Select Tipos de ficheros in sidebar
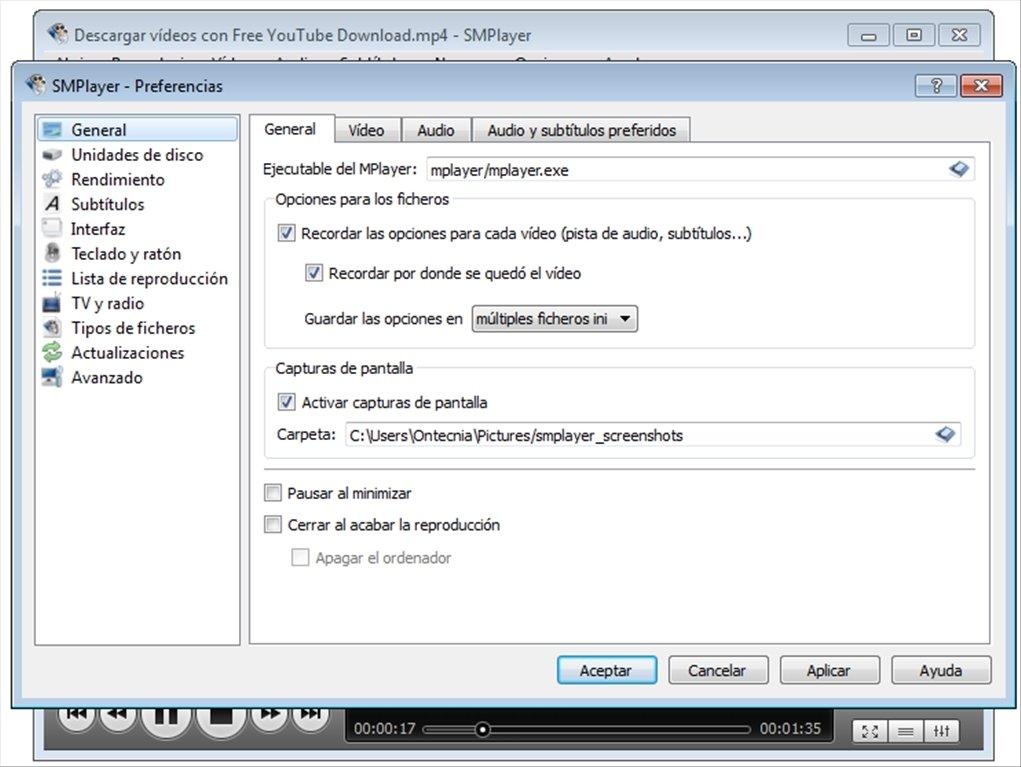 [x=137, y=328]
